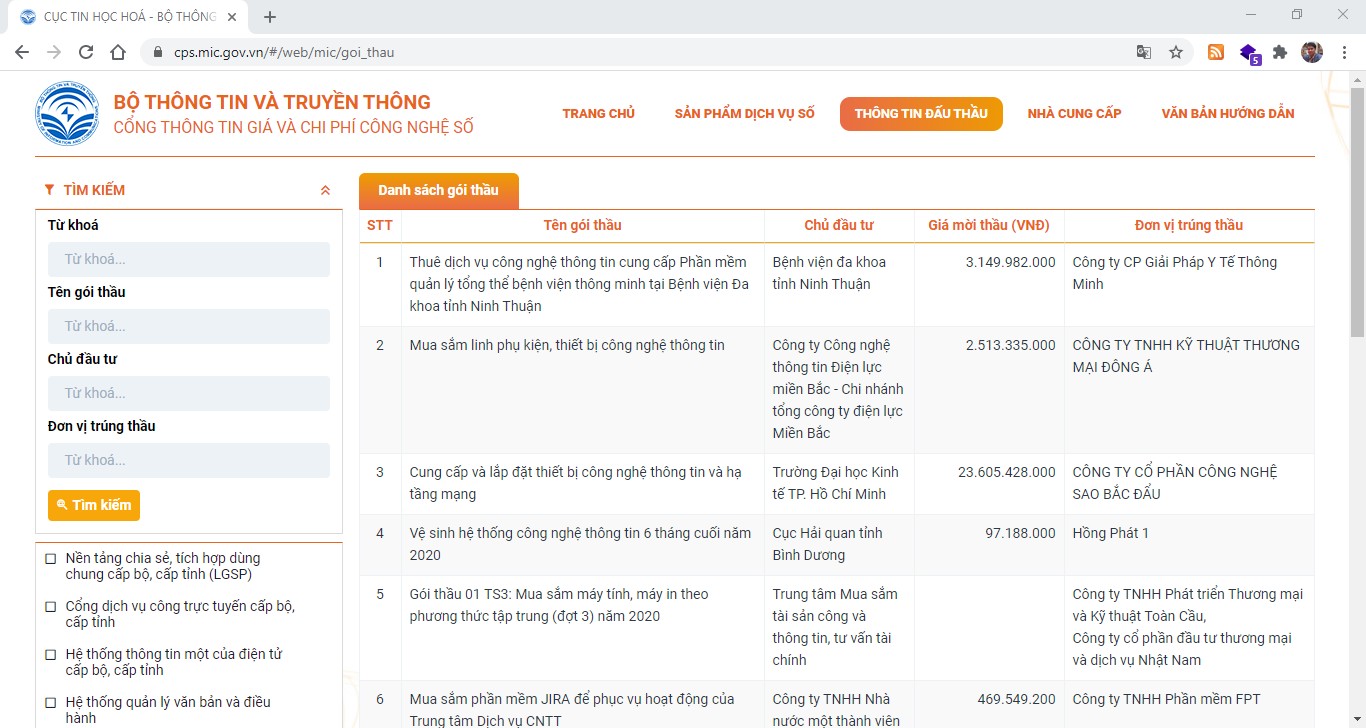
Task: Bookmark this page with the star icon
Action: (1176, 52)
